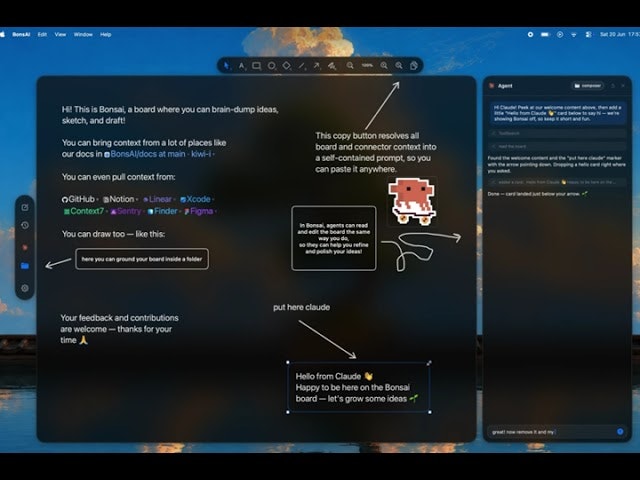
Task: Open the BonsAI/docs at main link
Action: click(x=145, y=154)
